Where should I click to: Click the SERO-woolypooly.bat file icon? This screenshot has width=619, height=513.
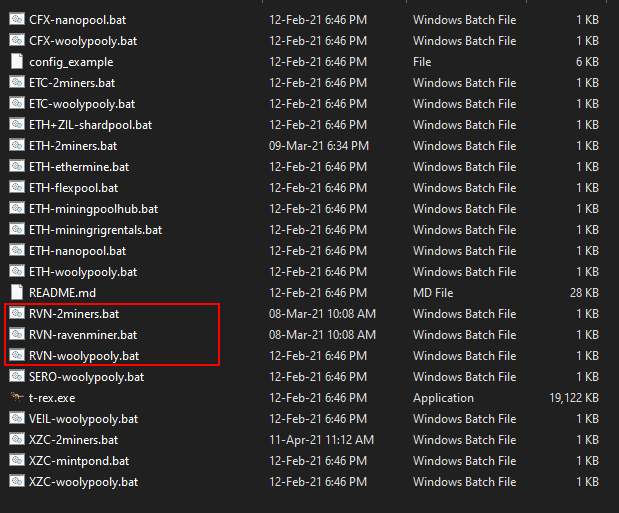click(17, 377)
